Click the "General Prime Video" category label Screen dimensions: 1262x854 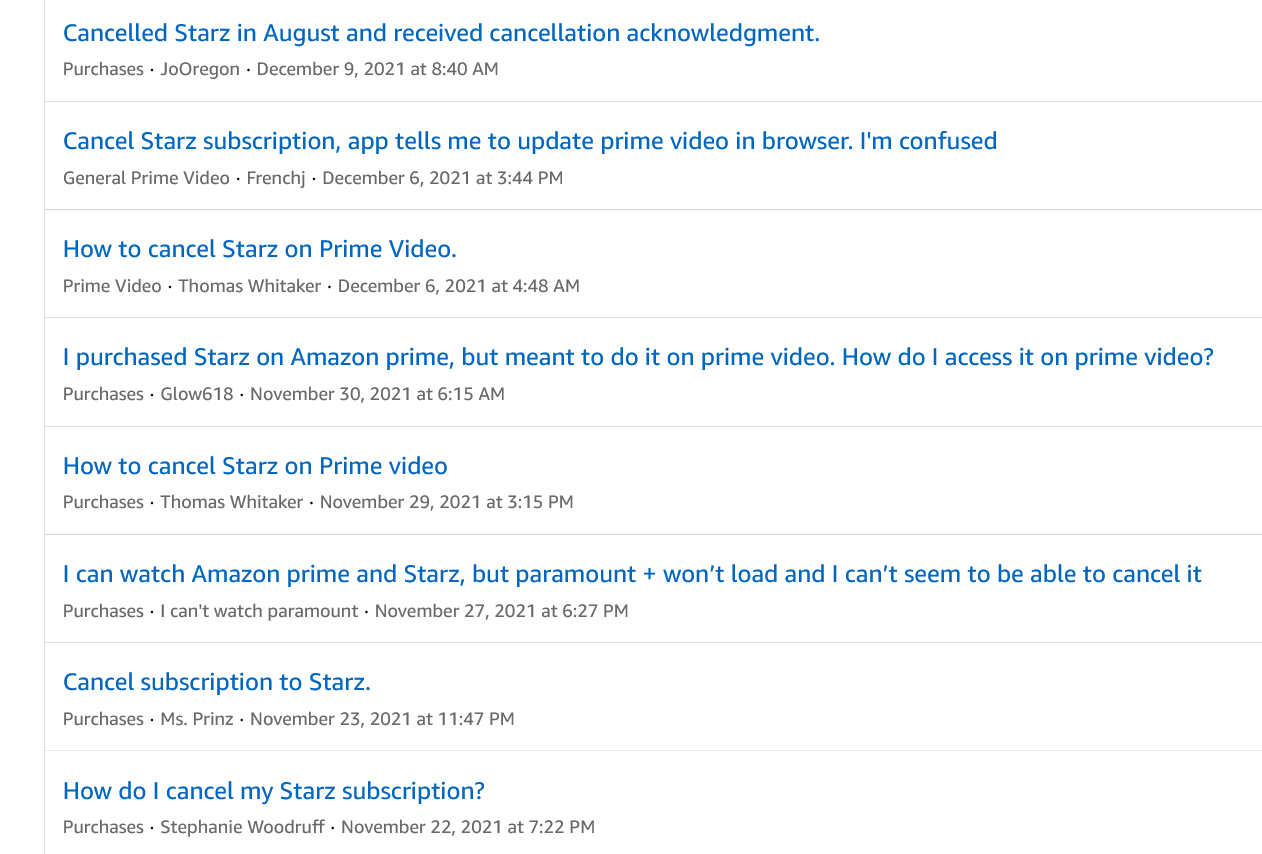coord(146,178)
